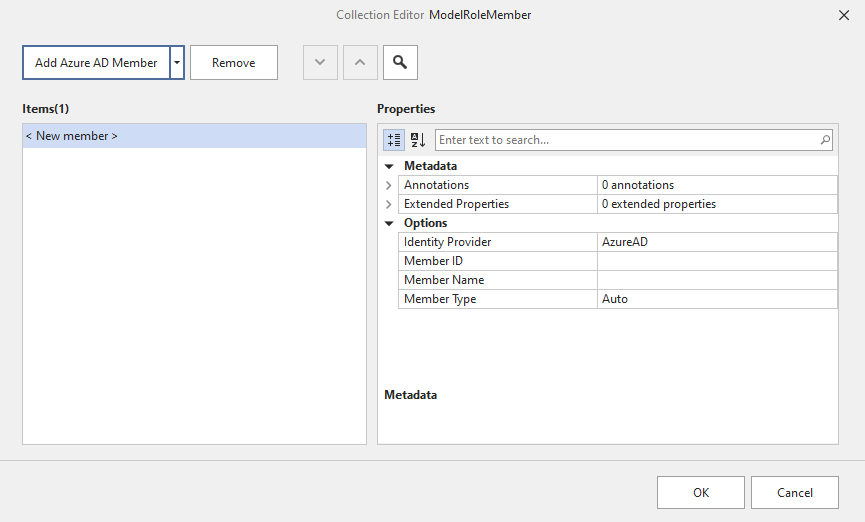Click the magnifier search icon in toolbar

point(400,62)
